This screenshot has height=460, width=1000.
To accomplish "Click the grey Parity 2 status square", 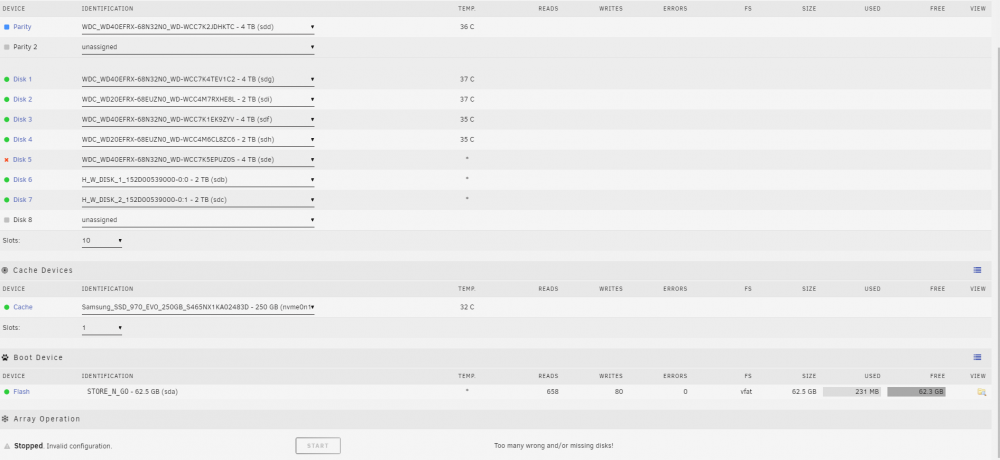I will [x=6, y=47].
